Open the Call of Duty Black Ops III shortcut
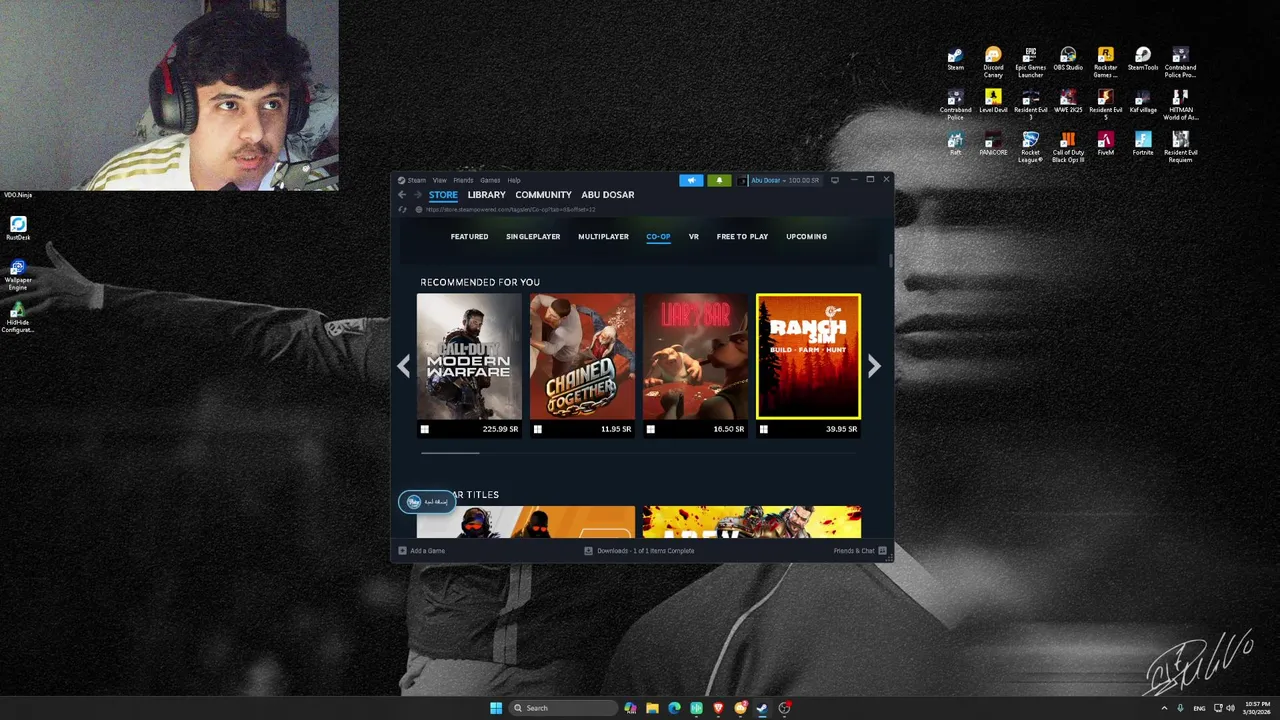 [1068, 146]
